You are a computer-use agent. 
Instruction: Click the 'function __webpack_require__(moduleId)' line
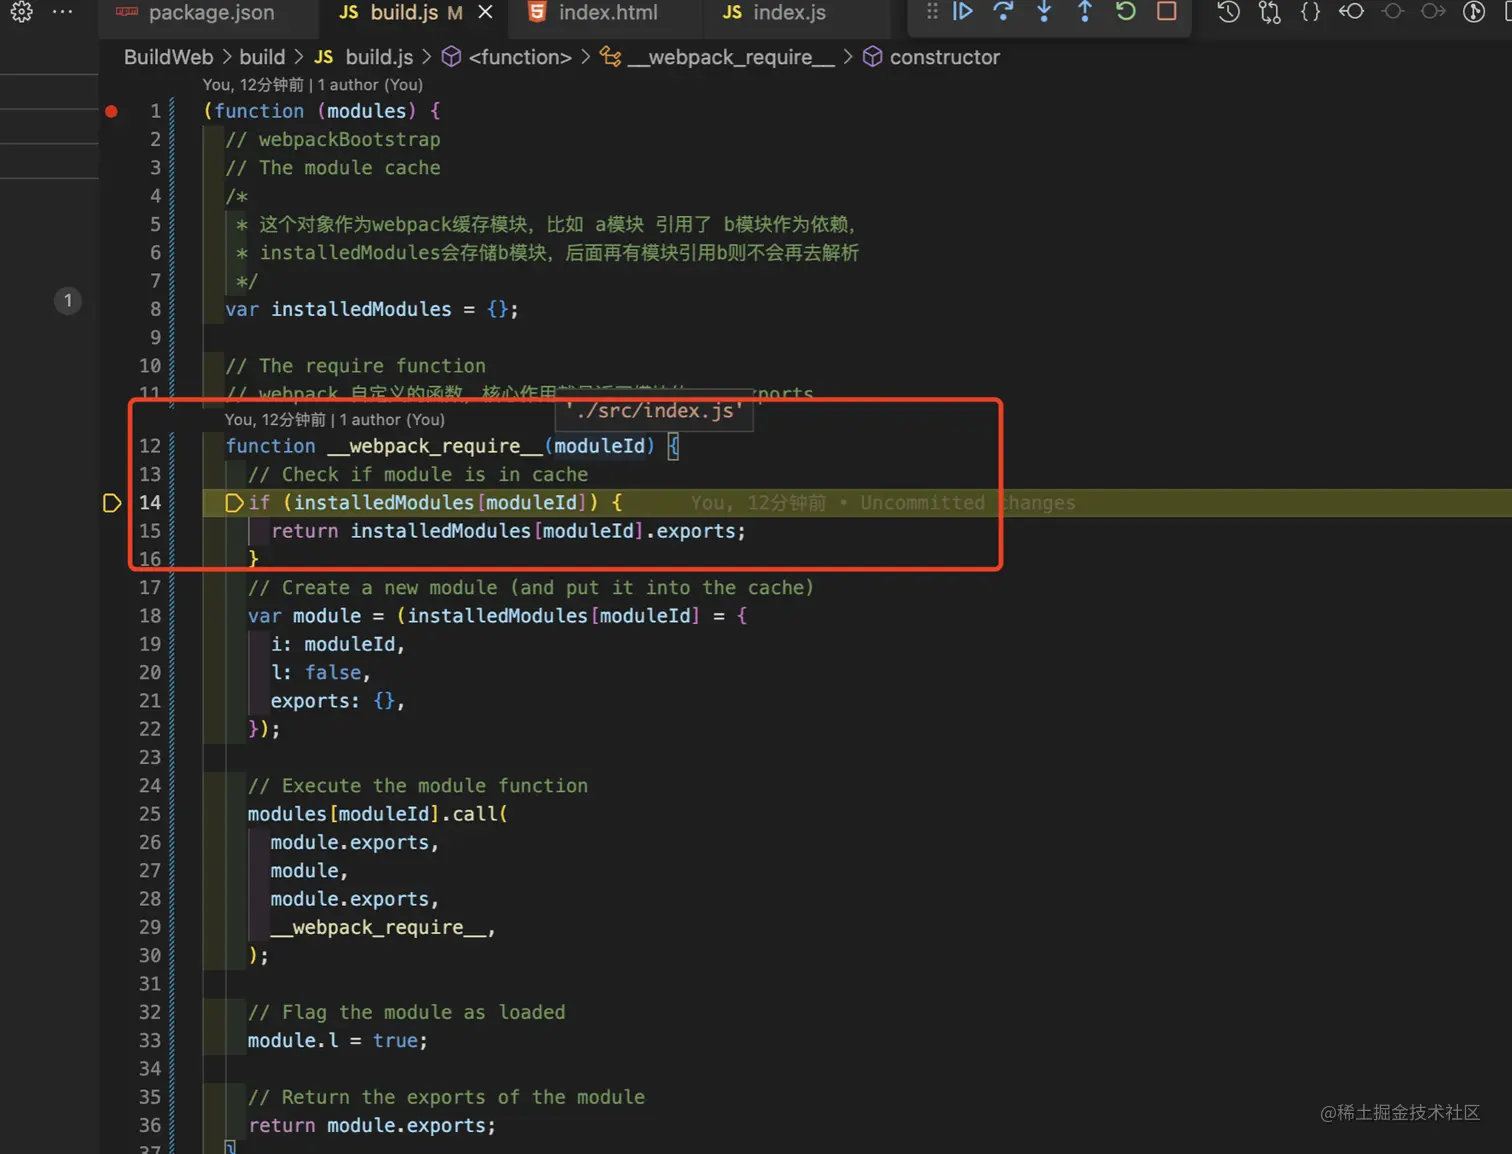tap(452, 446)
